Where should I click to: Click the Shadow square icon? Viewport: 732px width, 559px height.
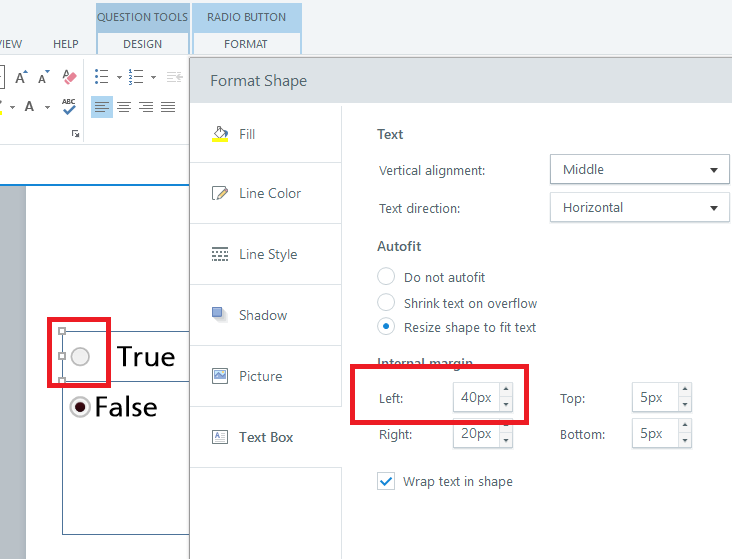(220, 314)
